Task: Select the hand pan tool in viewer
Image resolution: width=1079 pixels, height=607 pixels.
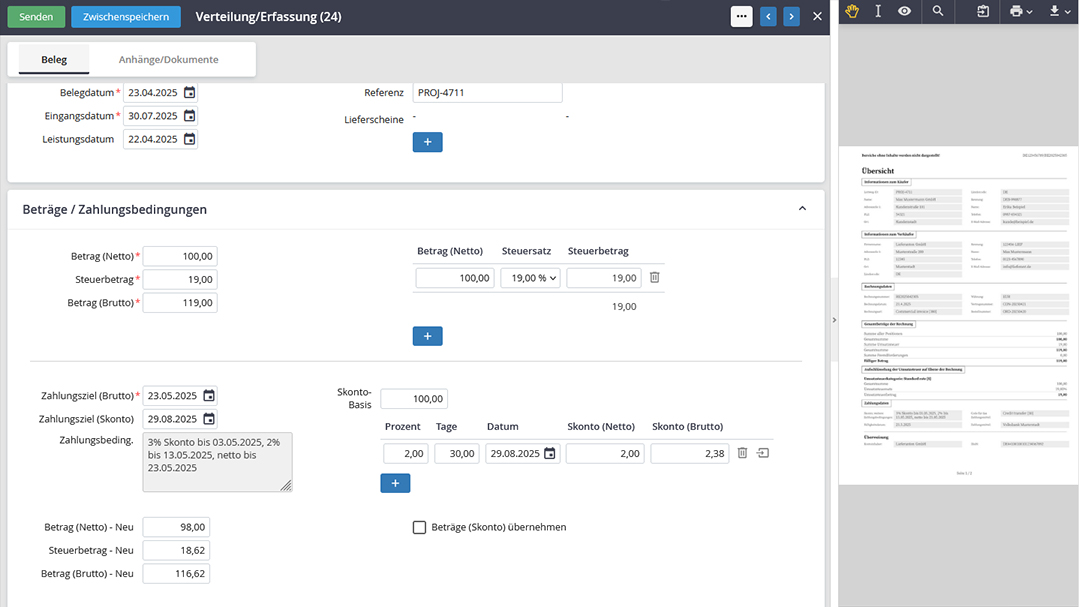Action: tap(852, 11)
